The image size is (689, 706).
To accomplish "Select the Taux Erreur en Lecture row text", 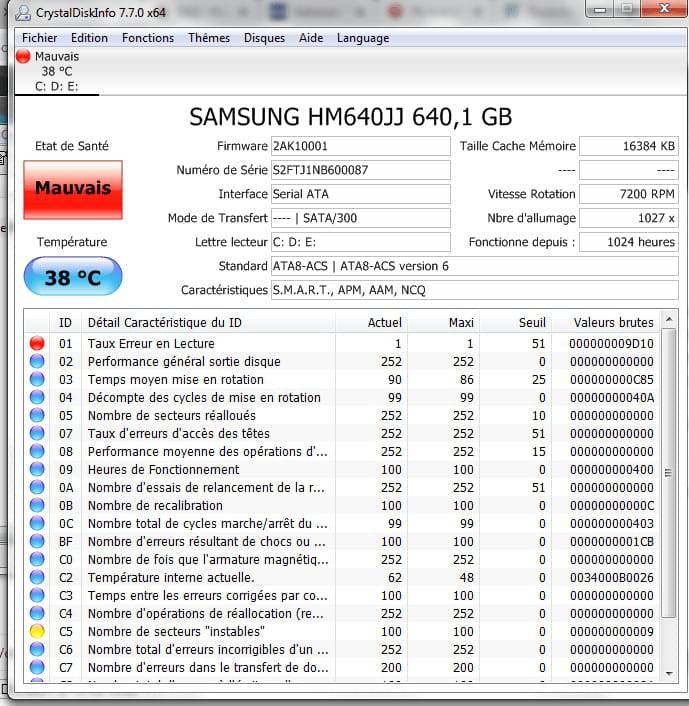I will pyautogui.click(x=151, y=344).
